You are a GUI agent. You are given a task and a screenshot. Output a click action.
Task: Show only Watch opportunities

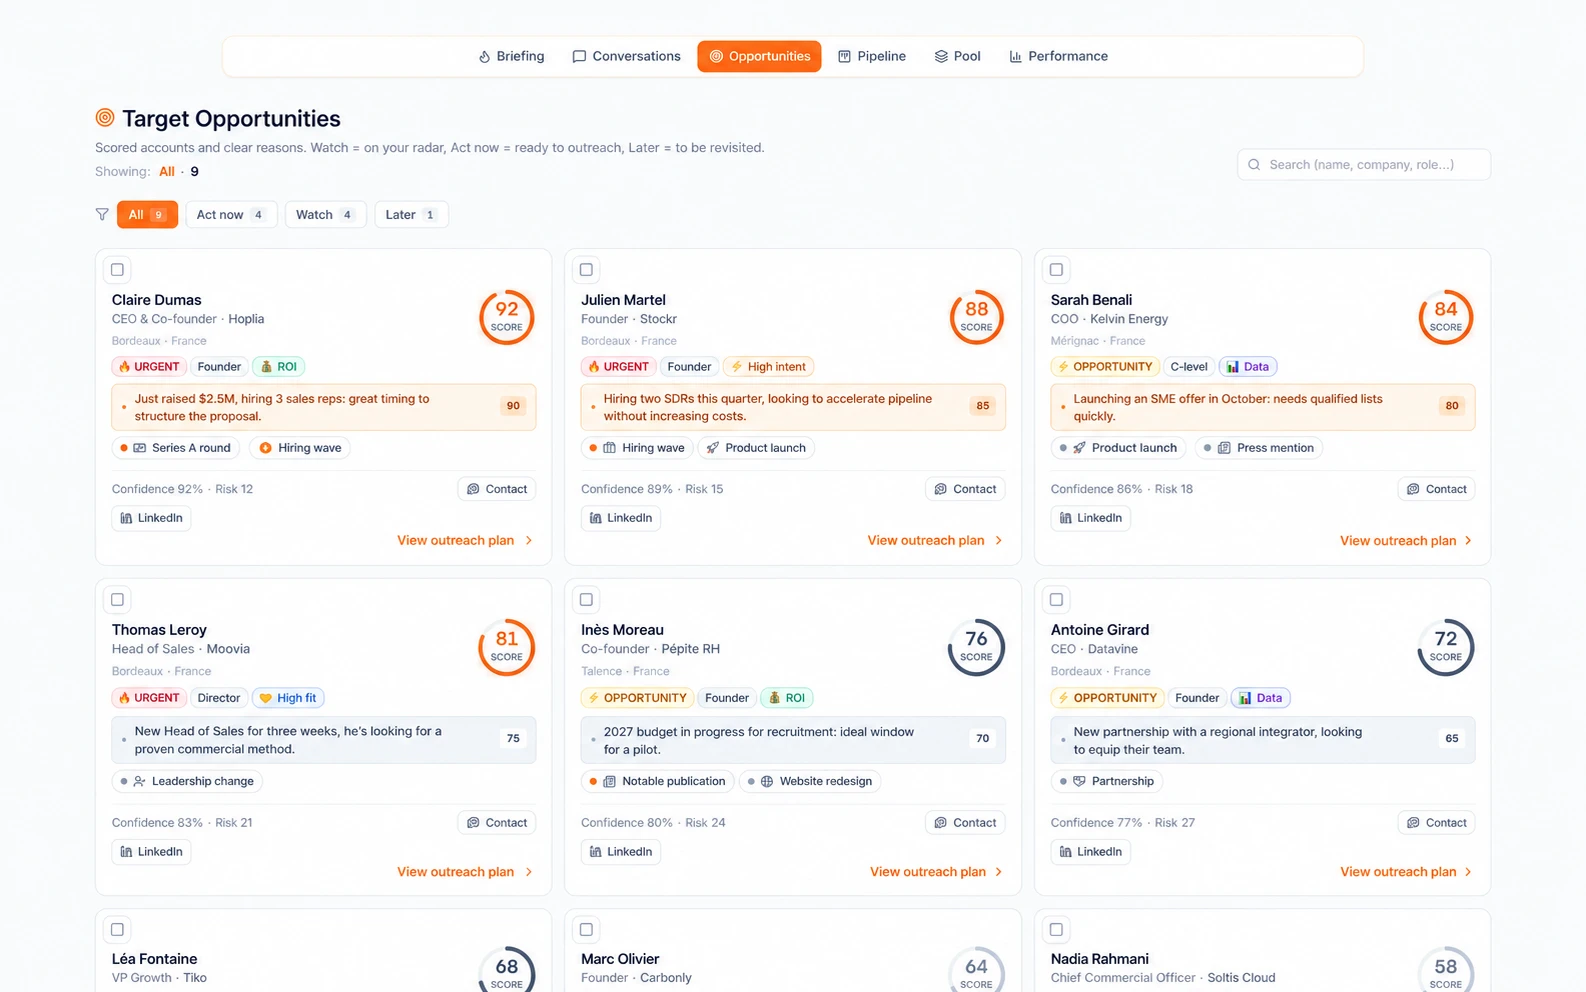[x=325, y=215]
